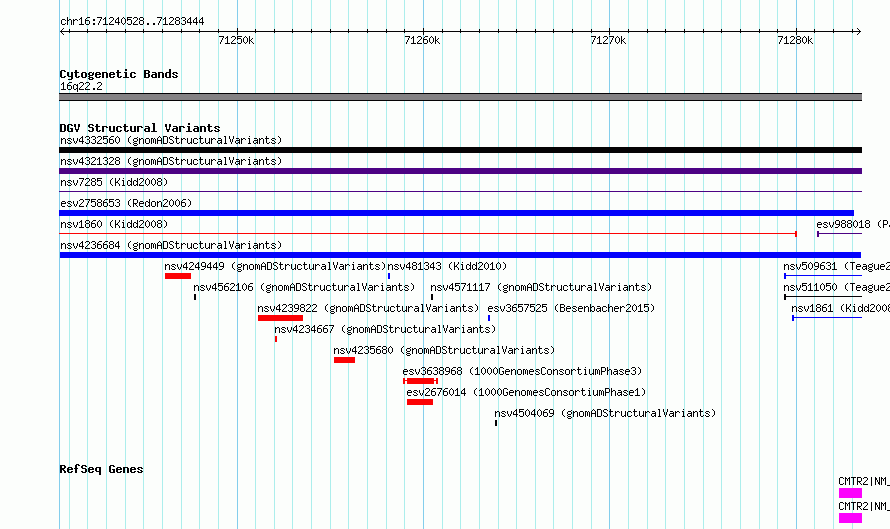Click the upper CMTR2 magenta gene block
Image resolution: width=890 pixels, height=529 pixels.
(x=850, y=493)
